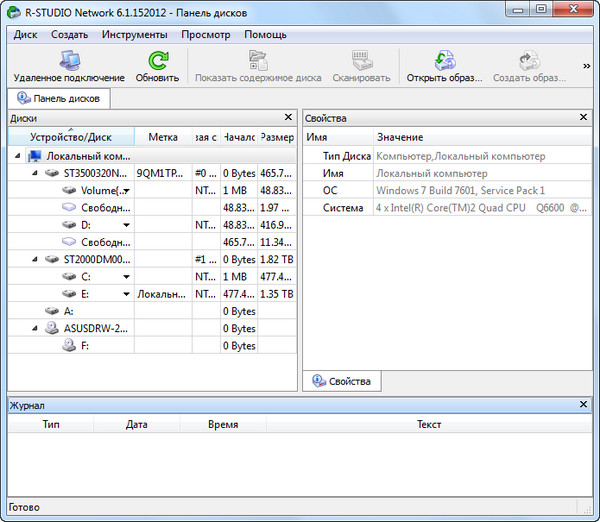Close the Журнал panel

coord(585,404)
